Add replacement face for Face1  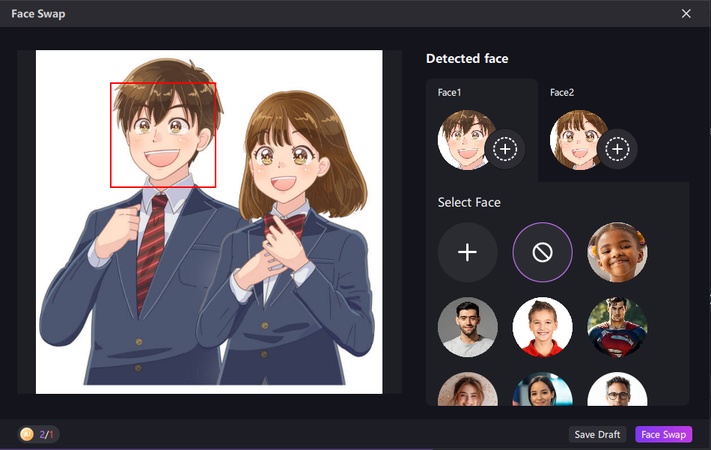pyautogui.click(x=505, y=149)
